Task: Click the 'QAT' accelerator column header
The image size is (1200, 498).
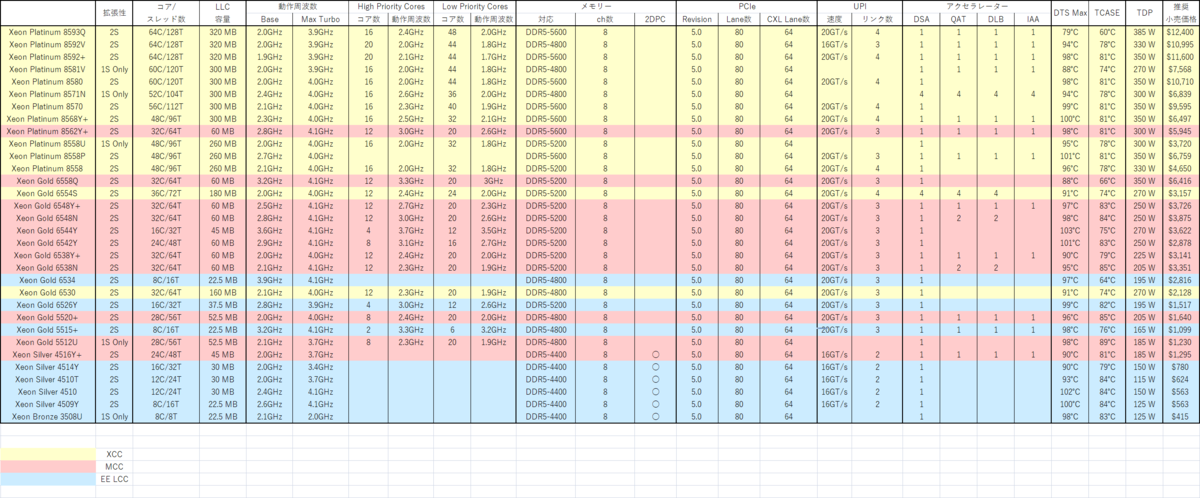Action: tap(958, 19)
